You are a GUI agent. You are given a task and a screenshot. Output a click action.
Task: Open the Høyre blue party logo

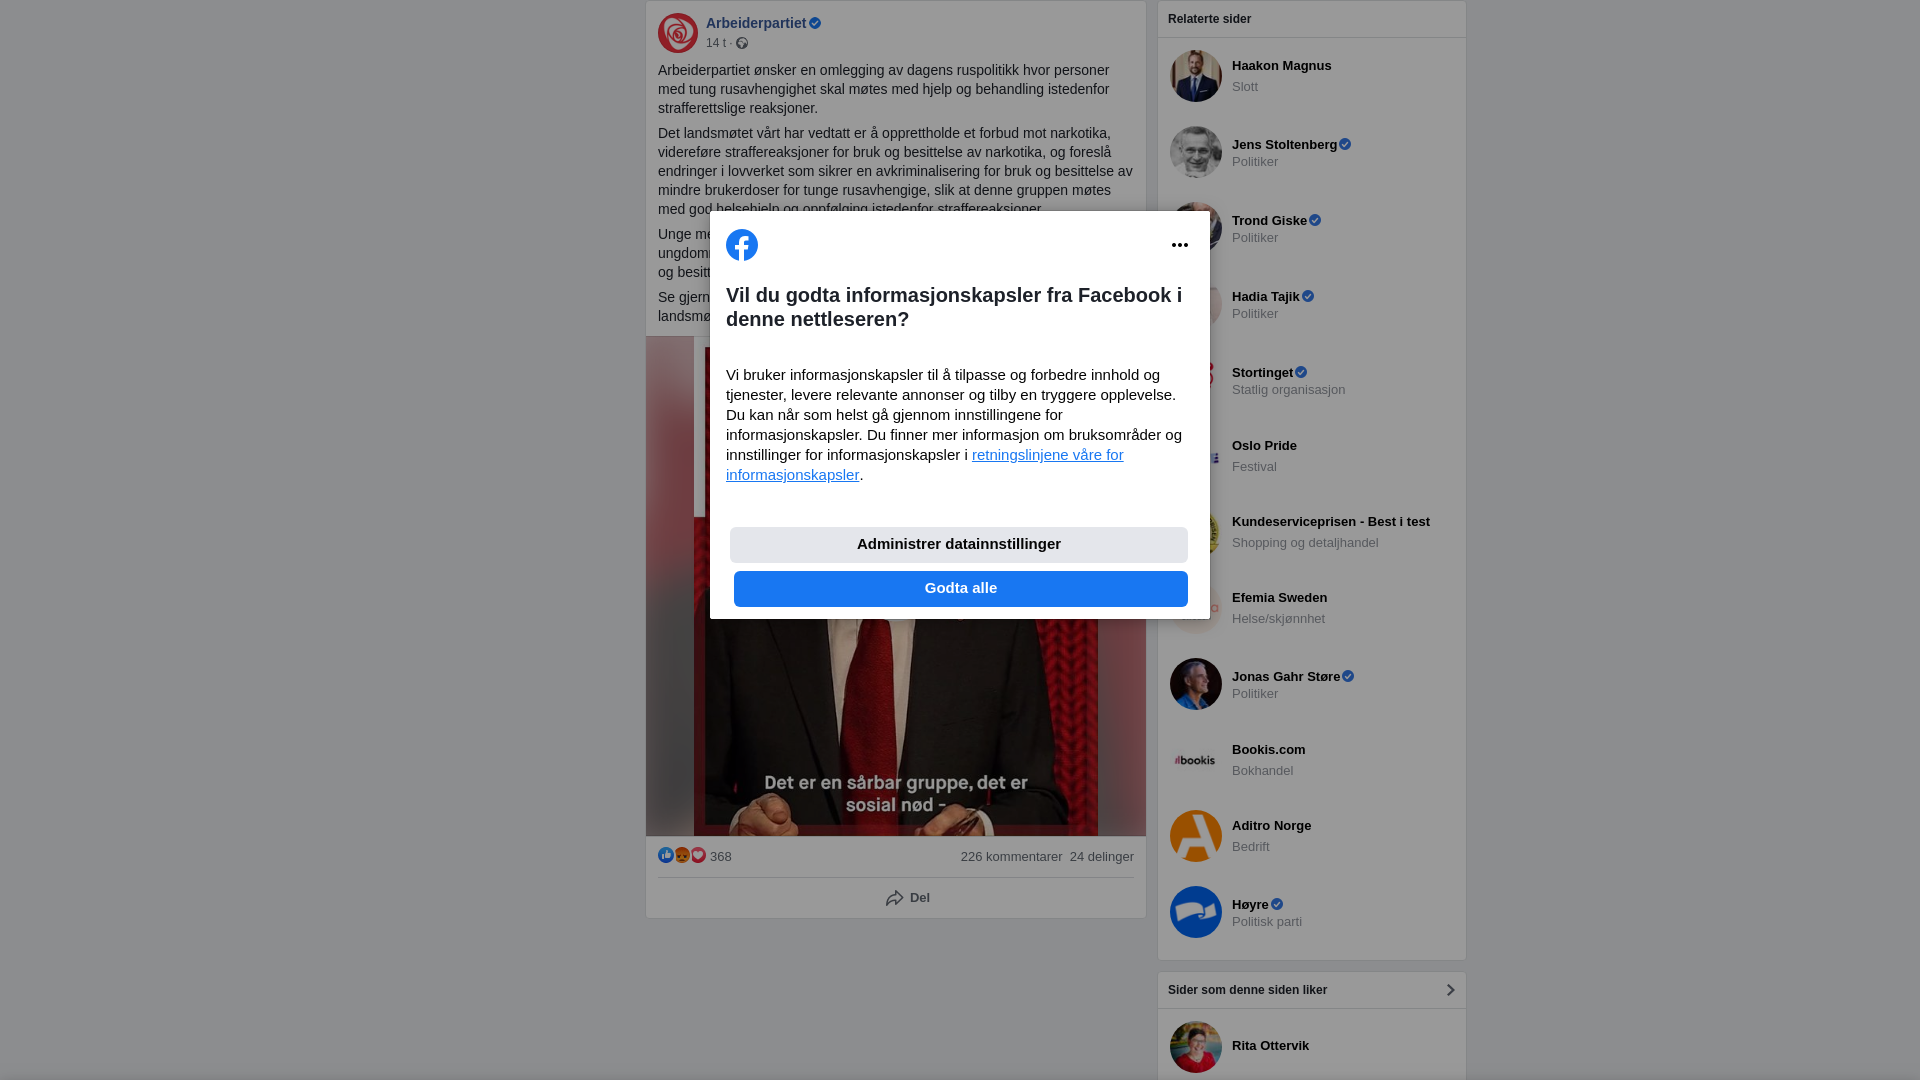(1196, 912)
